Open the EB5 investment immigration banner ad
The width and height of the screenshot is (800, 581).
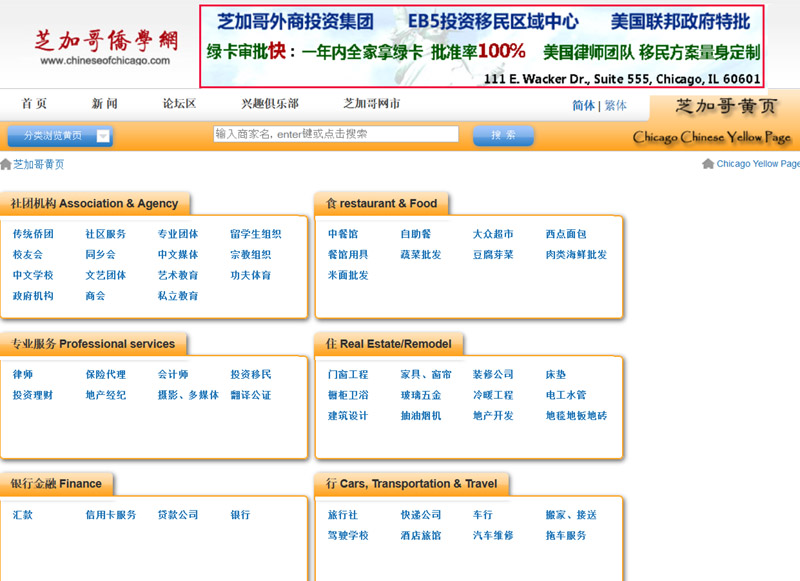click(x=483, y=47)
